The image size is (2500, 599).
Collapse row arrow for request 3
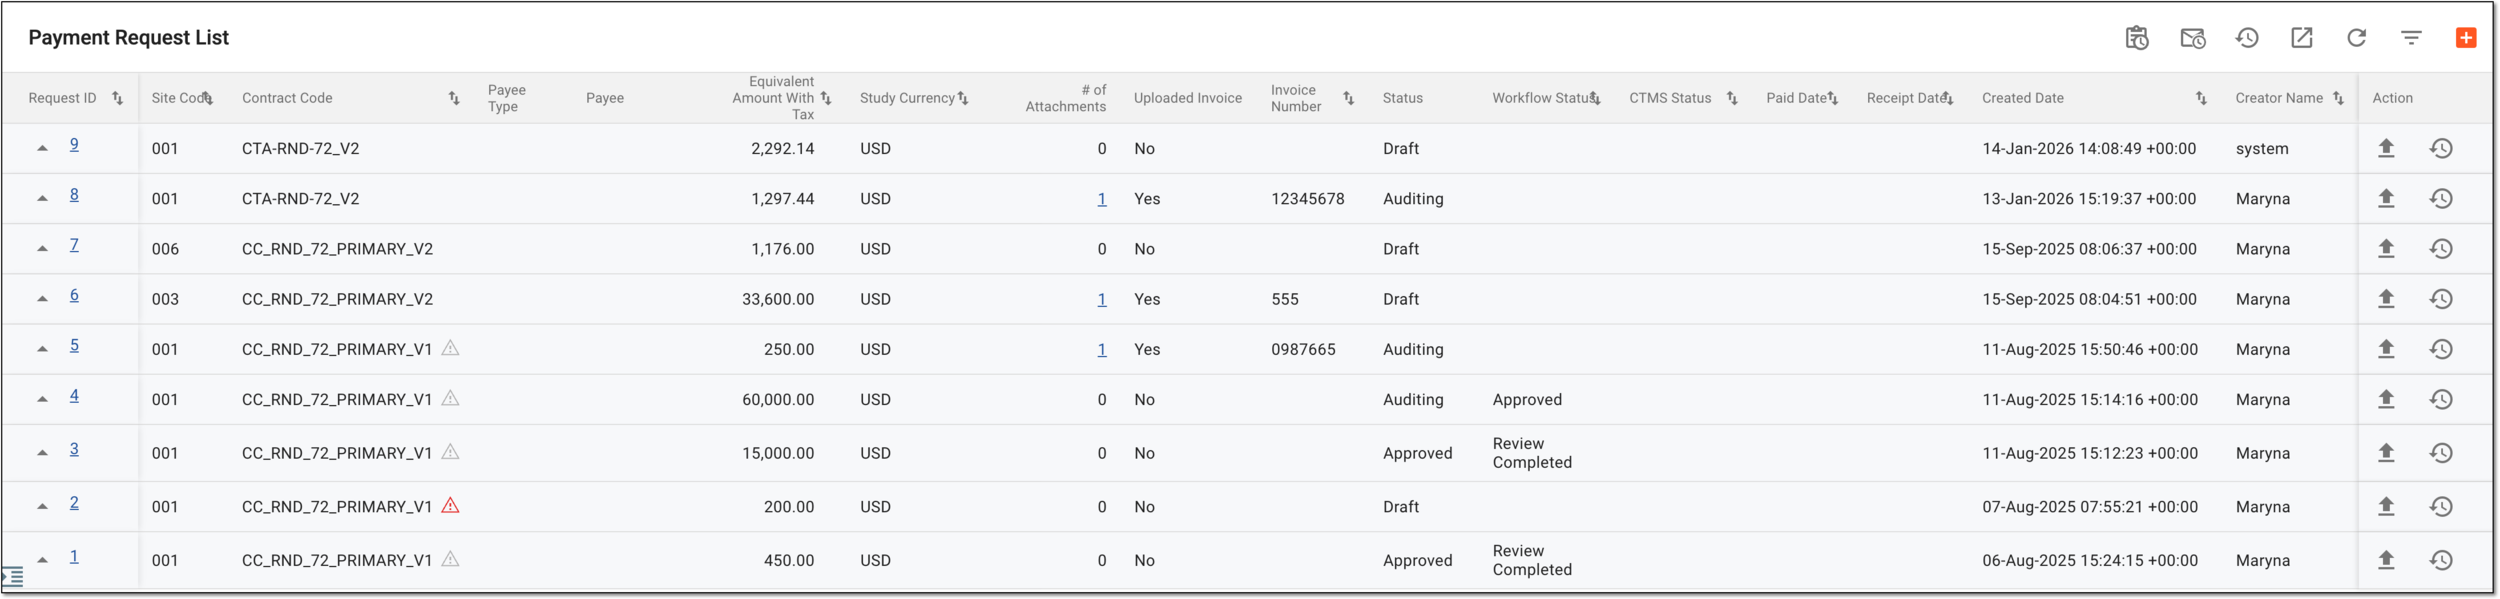point(42,452)
